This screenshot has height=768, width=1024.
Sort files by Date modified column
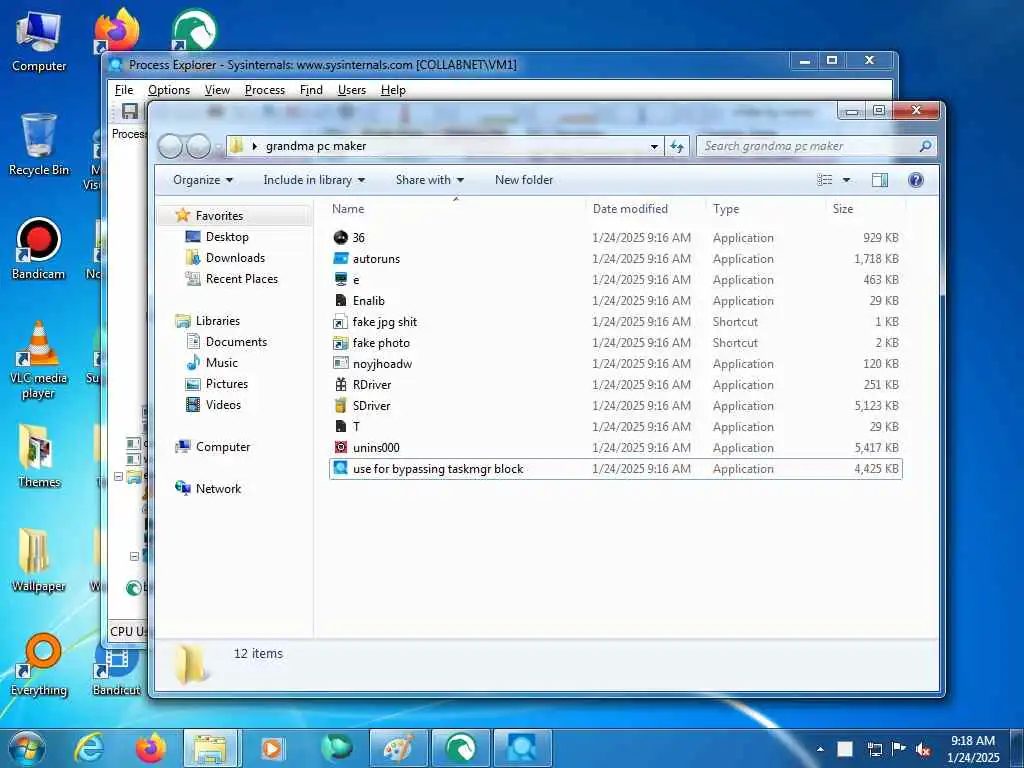(645, 209)
